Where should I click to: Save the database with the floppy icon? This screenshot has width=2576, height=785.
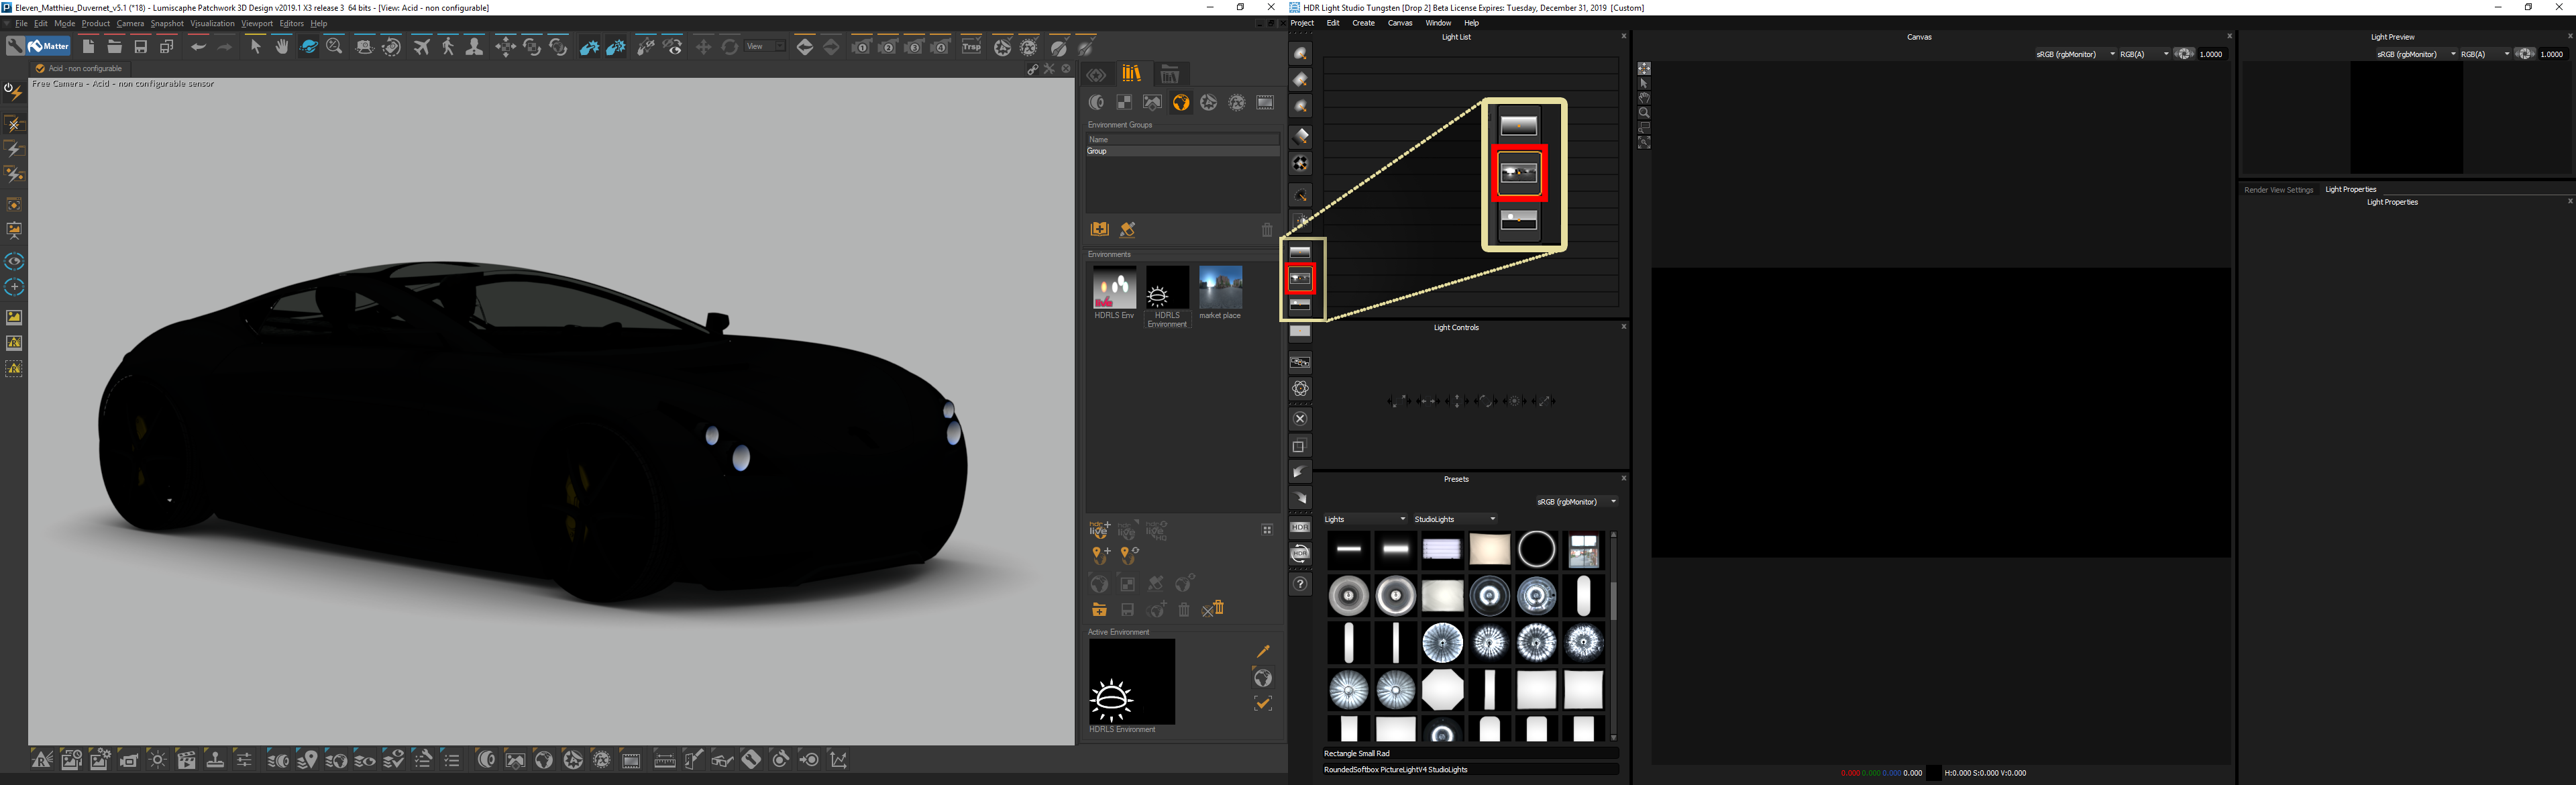pyautogui.click(x=141, y=47)
